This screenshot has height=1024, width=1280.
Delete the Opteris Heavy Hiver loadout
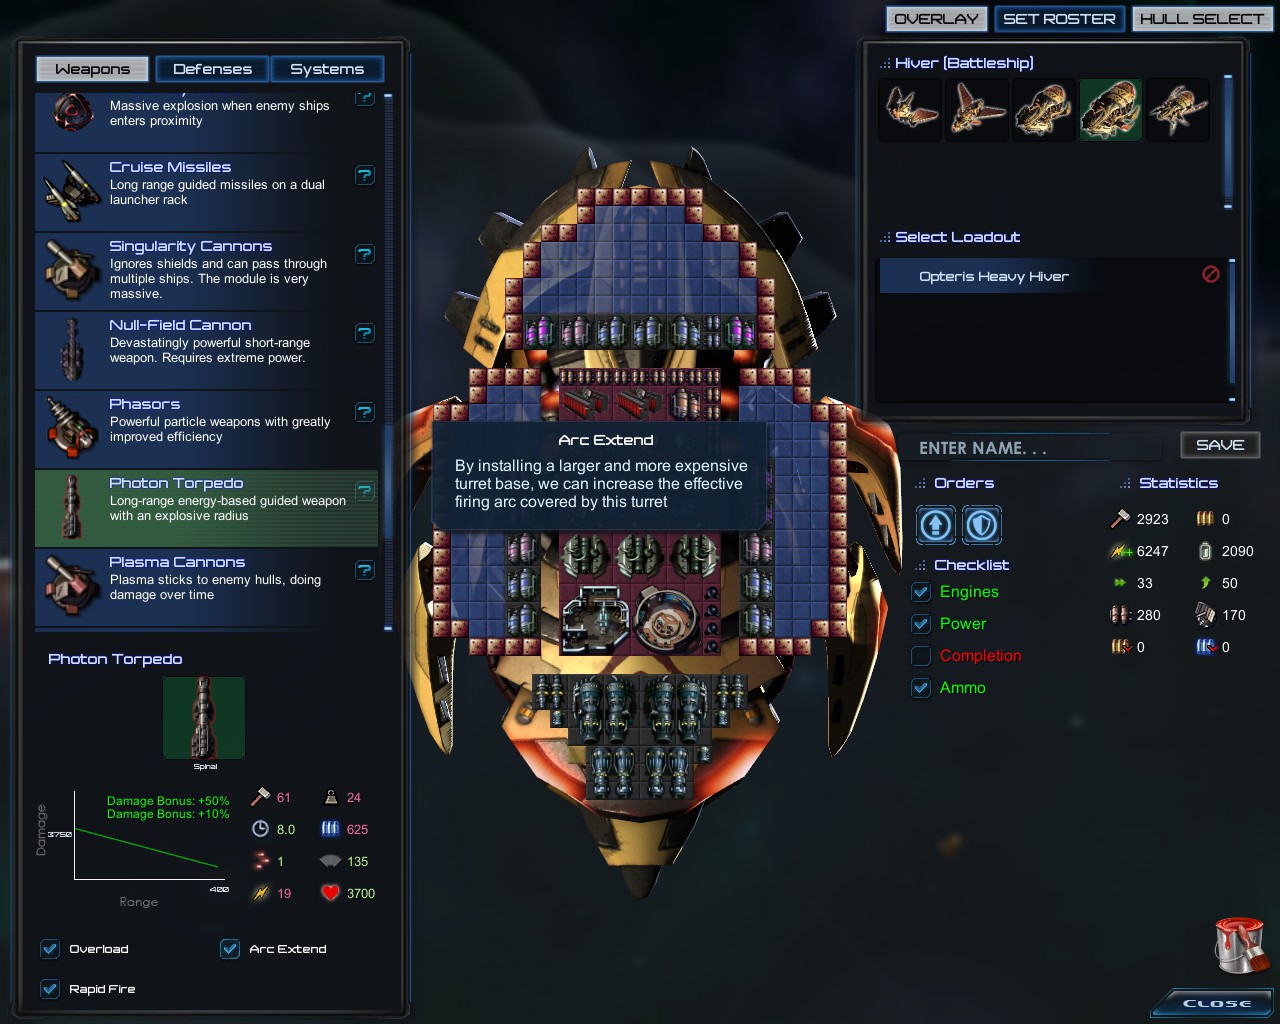pos(1210,274)
